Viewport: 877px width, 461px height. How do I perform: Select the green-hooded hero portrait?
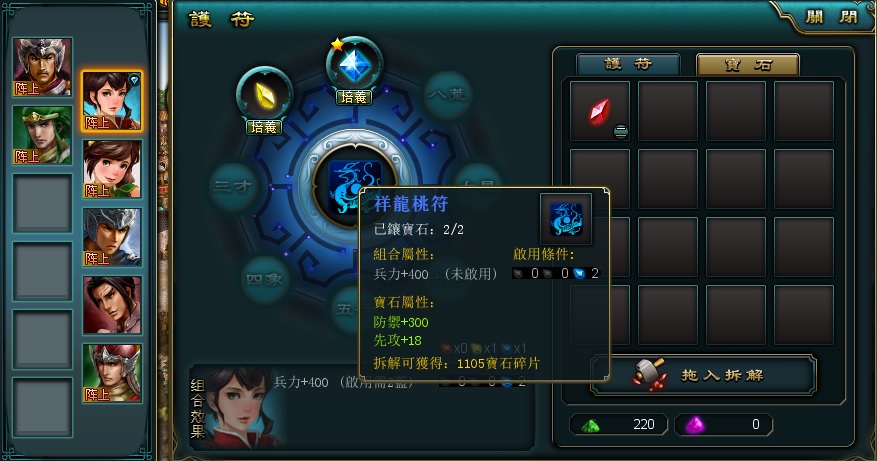click(x=43, y=135)
